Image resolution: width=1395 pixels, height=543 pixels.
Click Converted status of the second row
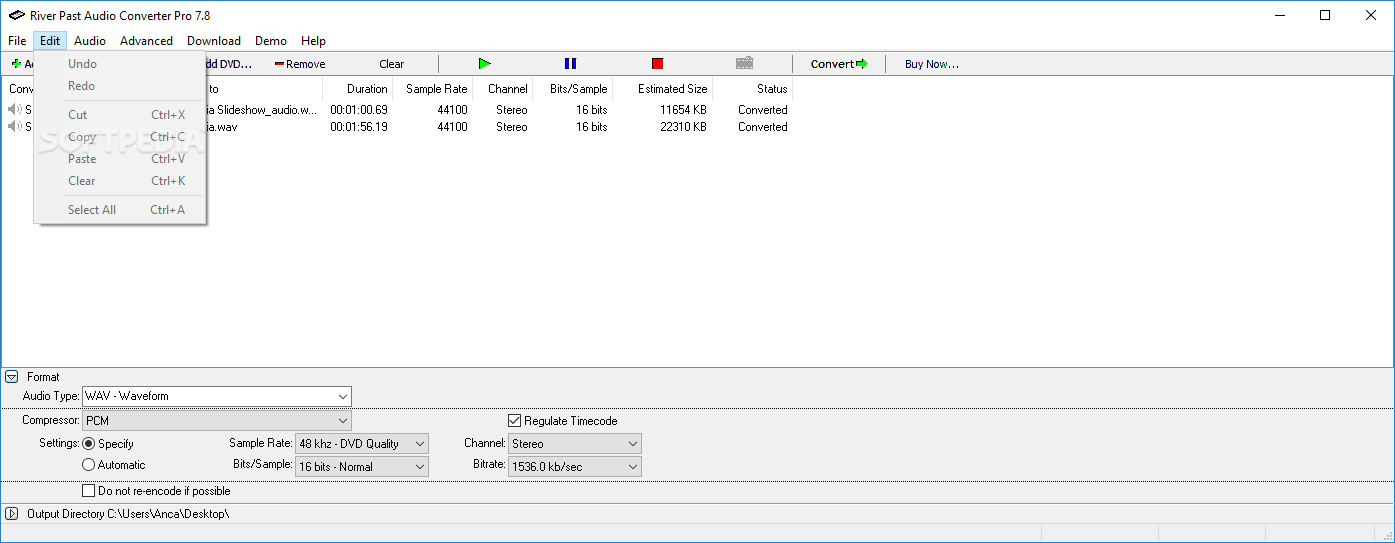[x=763, y=127]
